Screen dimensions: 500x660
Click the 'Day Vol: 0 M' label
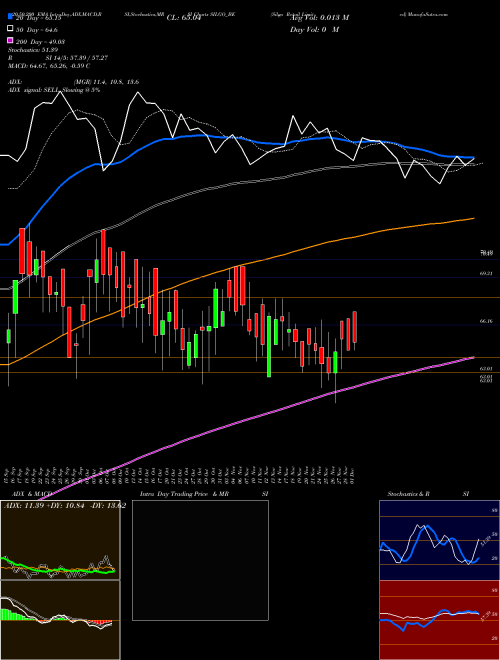(314, 30)
